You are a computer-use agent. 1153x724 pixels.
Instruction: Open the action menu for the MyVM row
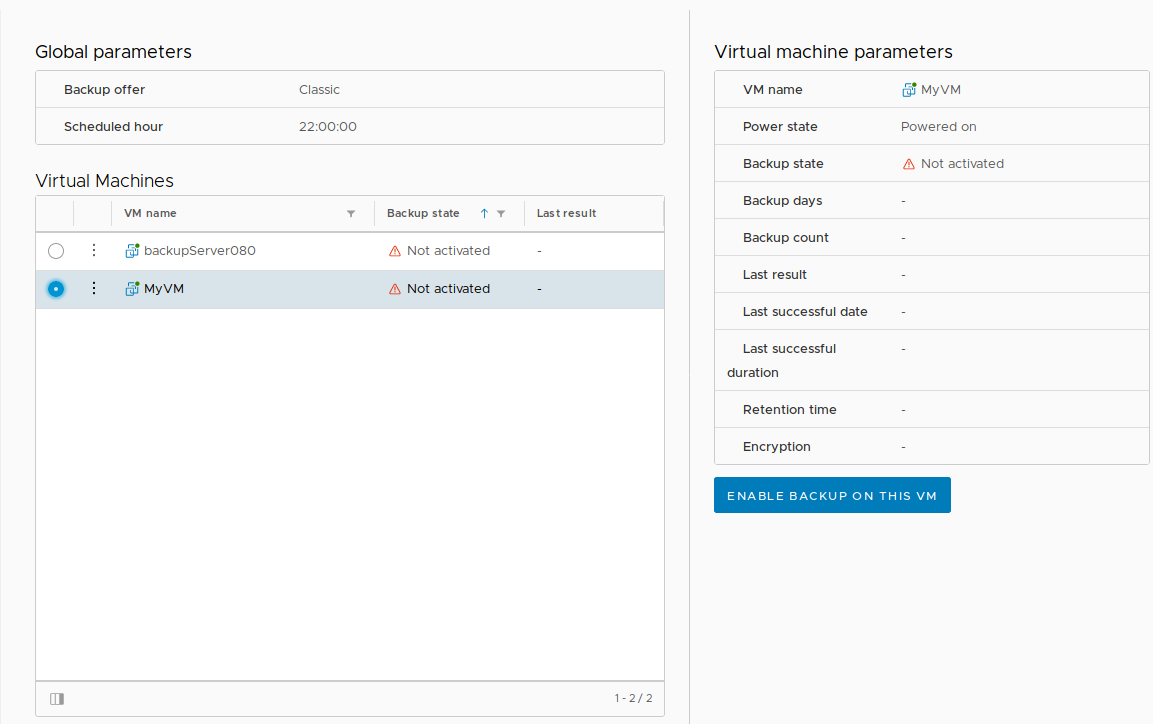point(93,288)
